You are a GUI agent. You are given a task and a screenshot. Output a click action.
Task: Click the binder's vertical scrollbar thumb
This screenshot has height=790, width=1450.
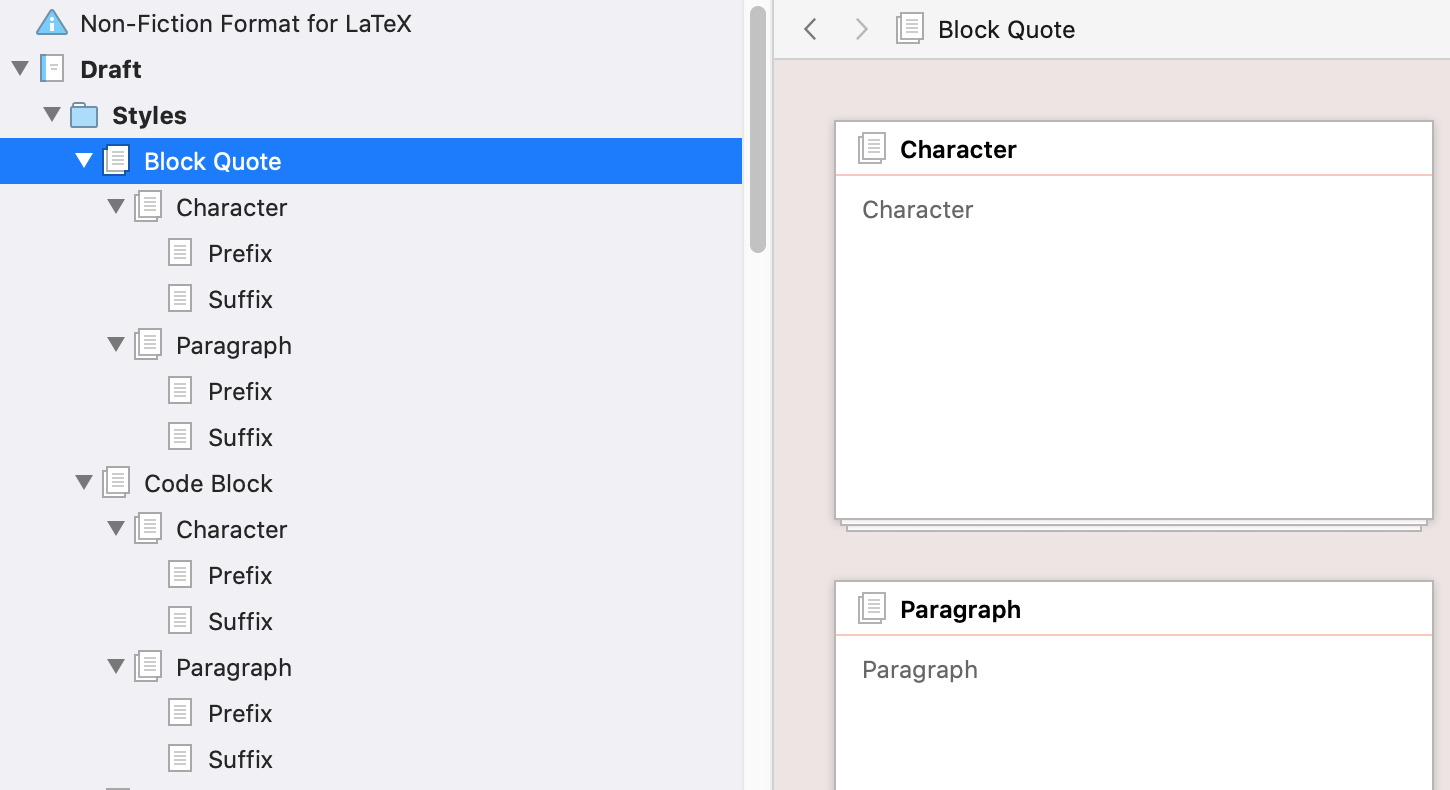[758, 129]
